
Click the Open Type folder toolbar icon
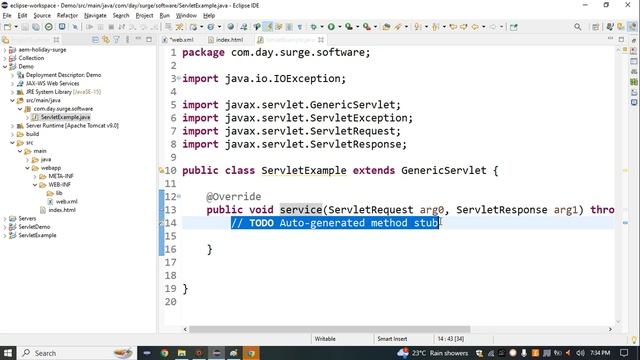pos(386,27)
